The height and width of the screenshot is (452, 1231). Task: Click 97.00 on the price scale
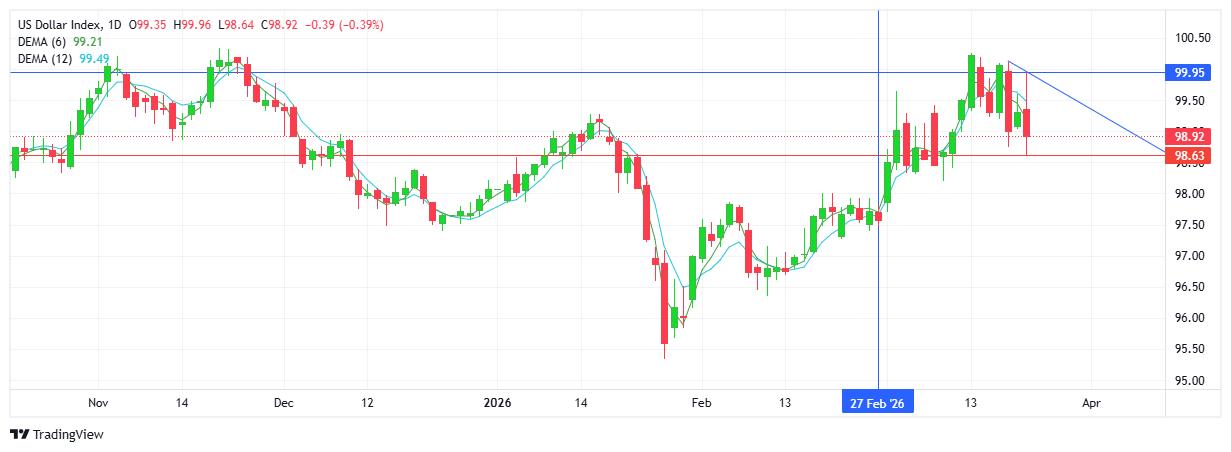click(1190, 256)
